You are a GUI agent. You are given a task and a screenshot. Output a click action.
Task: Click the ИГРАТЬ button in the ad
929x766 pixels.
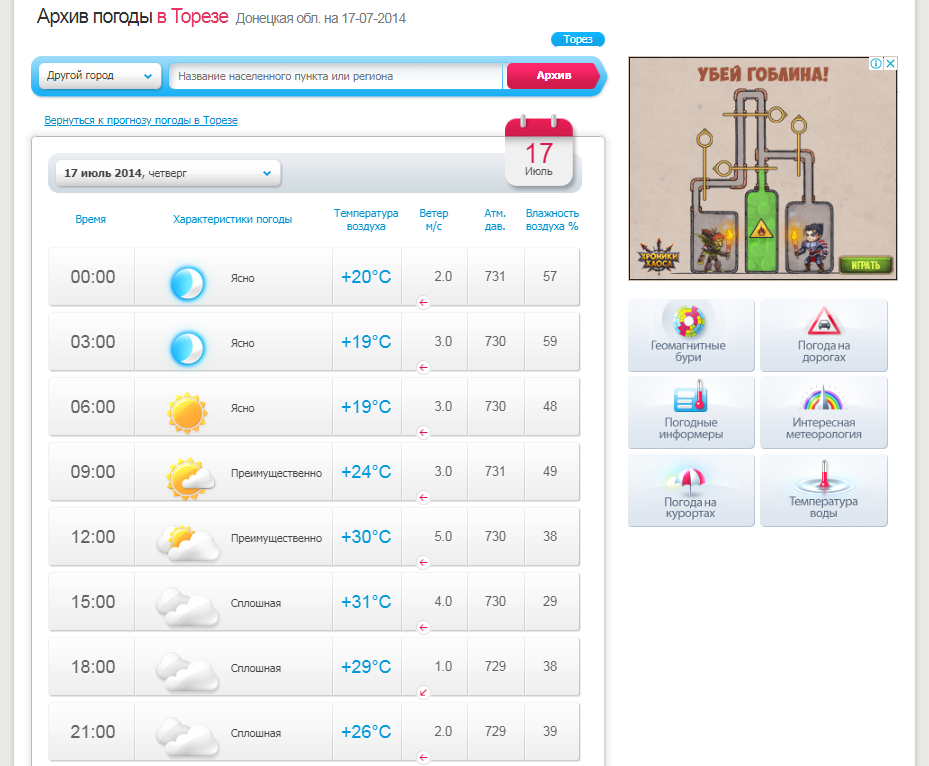[x=866, y=265]
